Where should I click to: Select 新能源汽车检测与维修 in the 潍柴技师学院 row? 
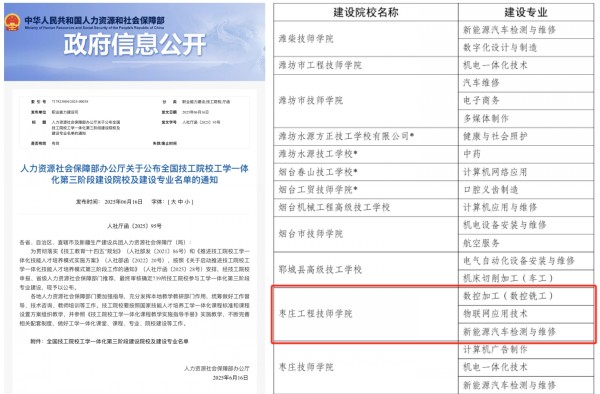(x=526, y=30)
